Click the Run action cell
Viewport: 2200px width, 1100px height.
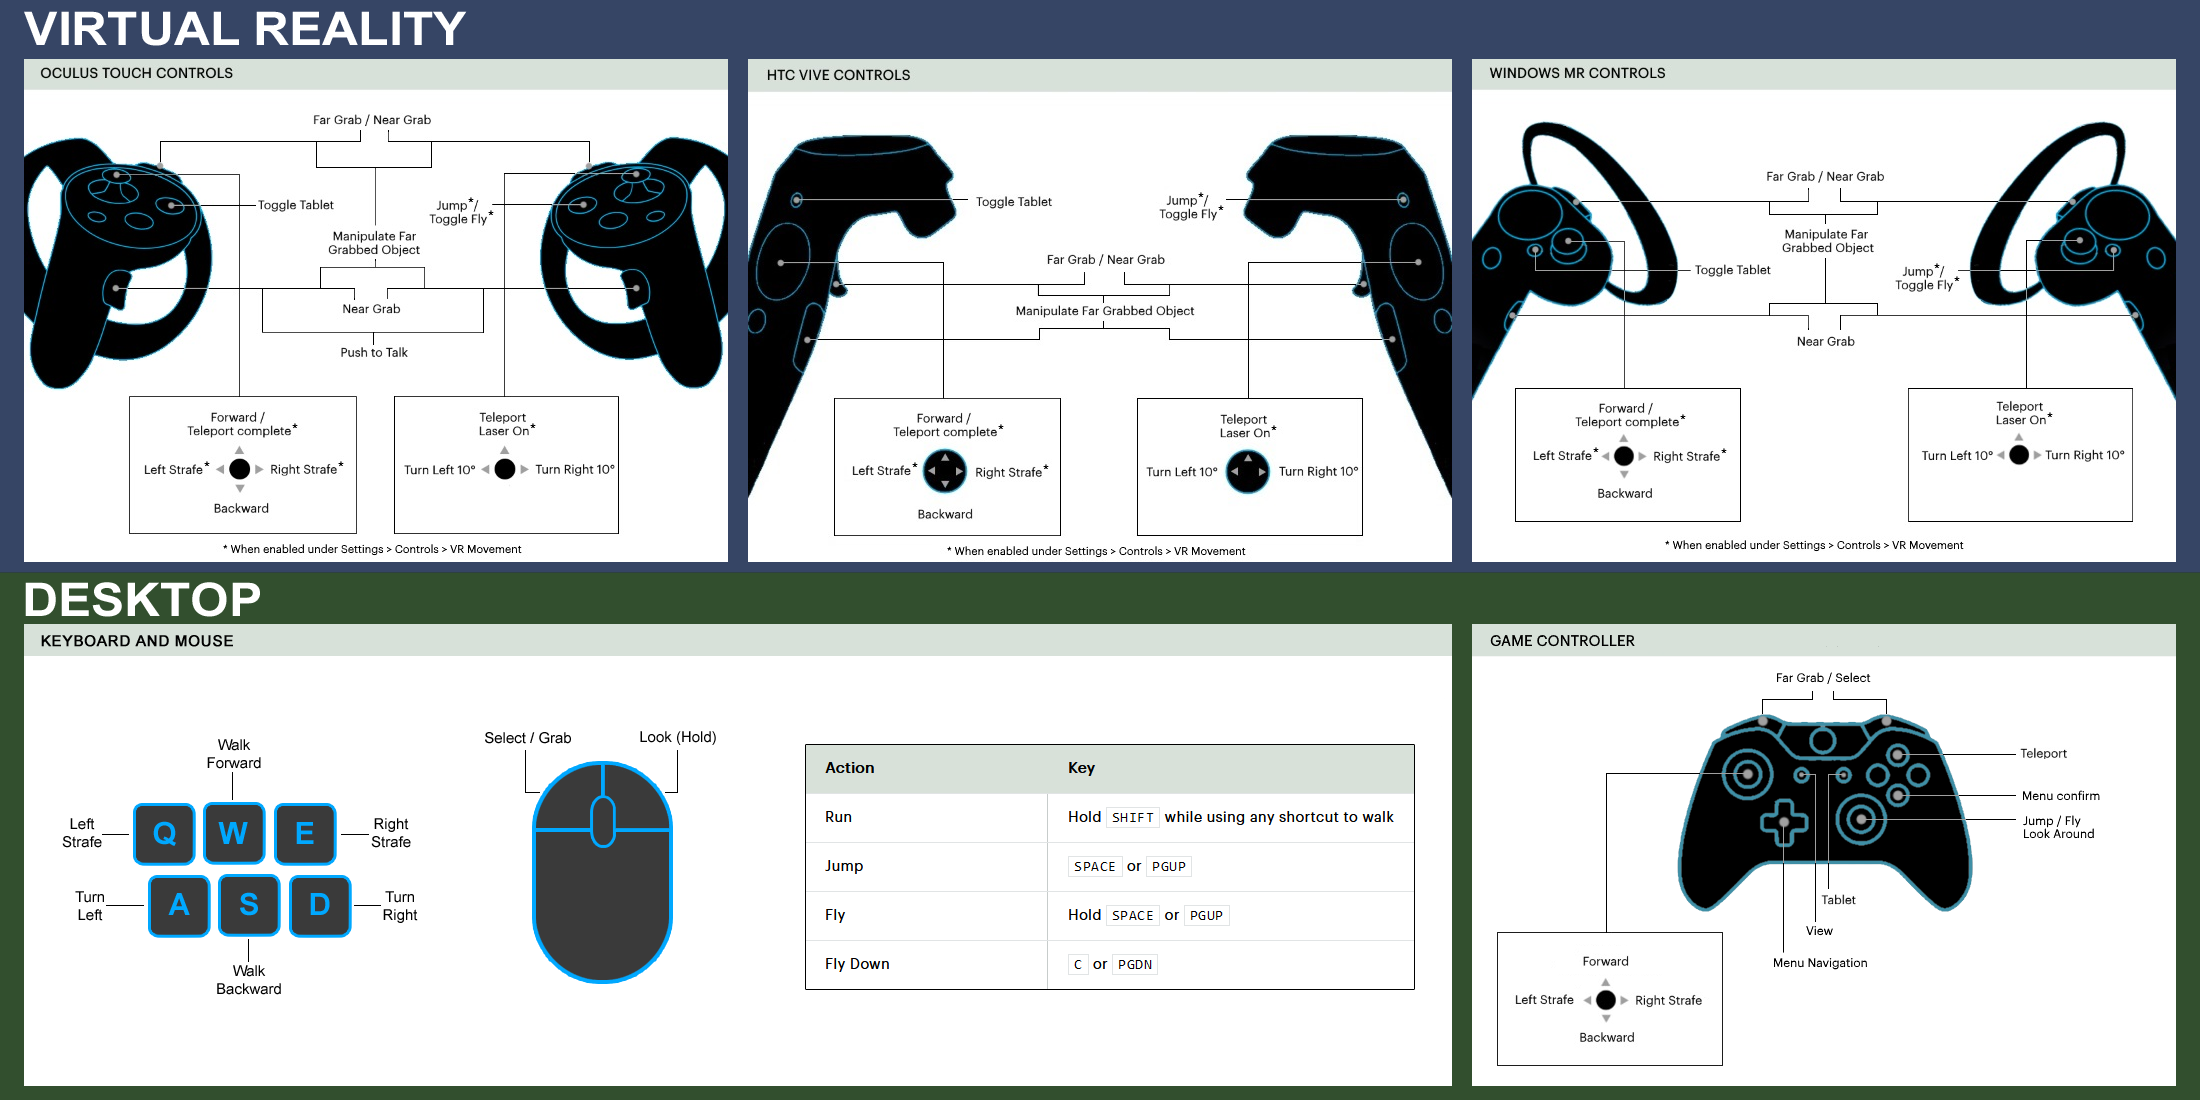[x=927, y=817]
